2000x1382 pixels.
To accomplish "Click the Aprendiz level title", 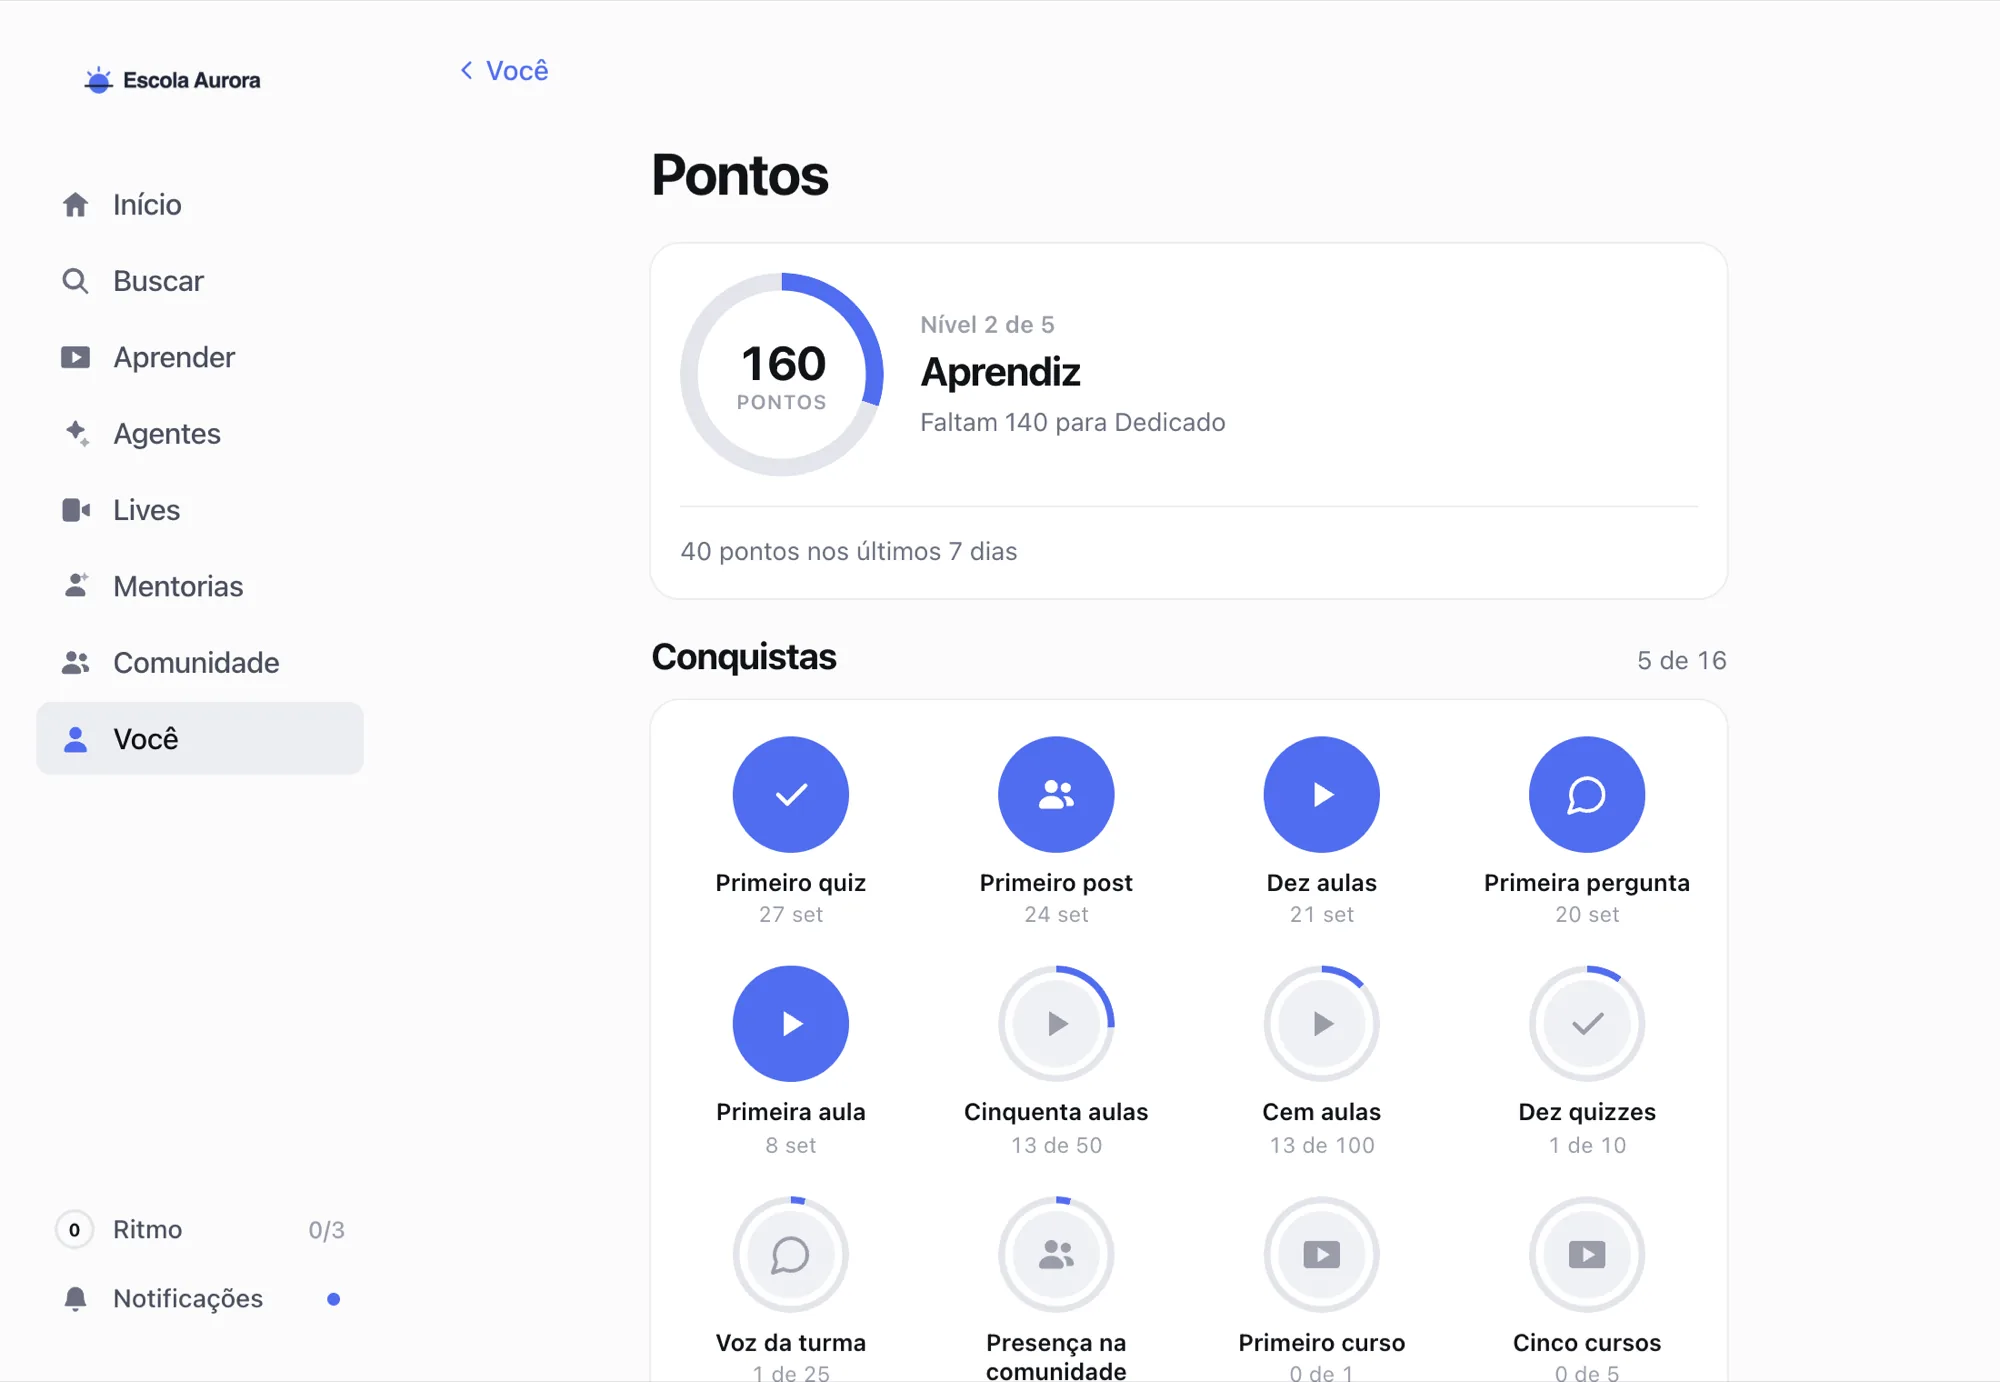I will click(x=1000, y=372).
